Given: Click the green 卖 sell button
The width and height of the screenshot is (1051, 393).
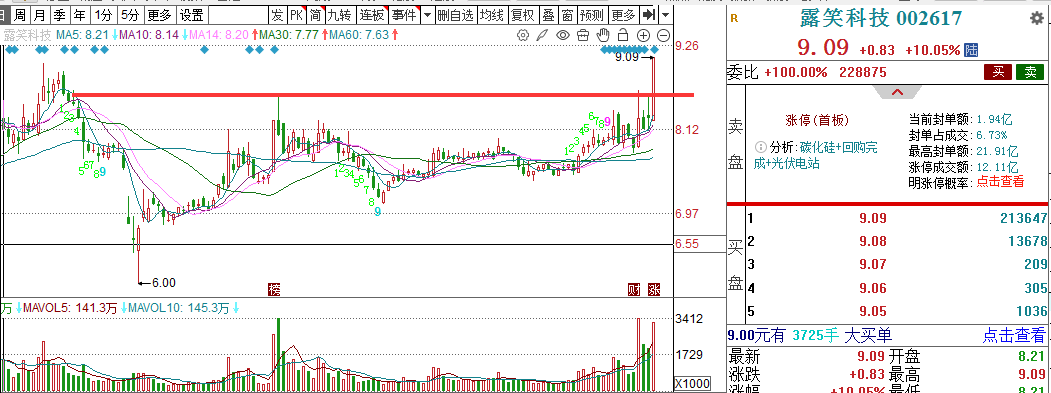Looking at the screenshot, I should point(1030,72).
